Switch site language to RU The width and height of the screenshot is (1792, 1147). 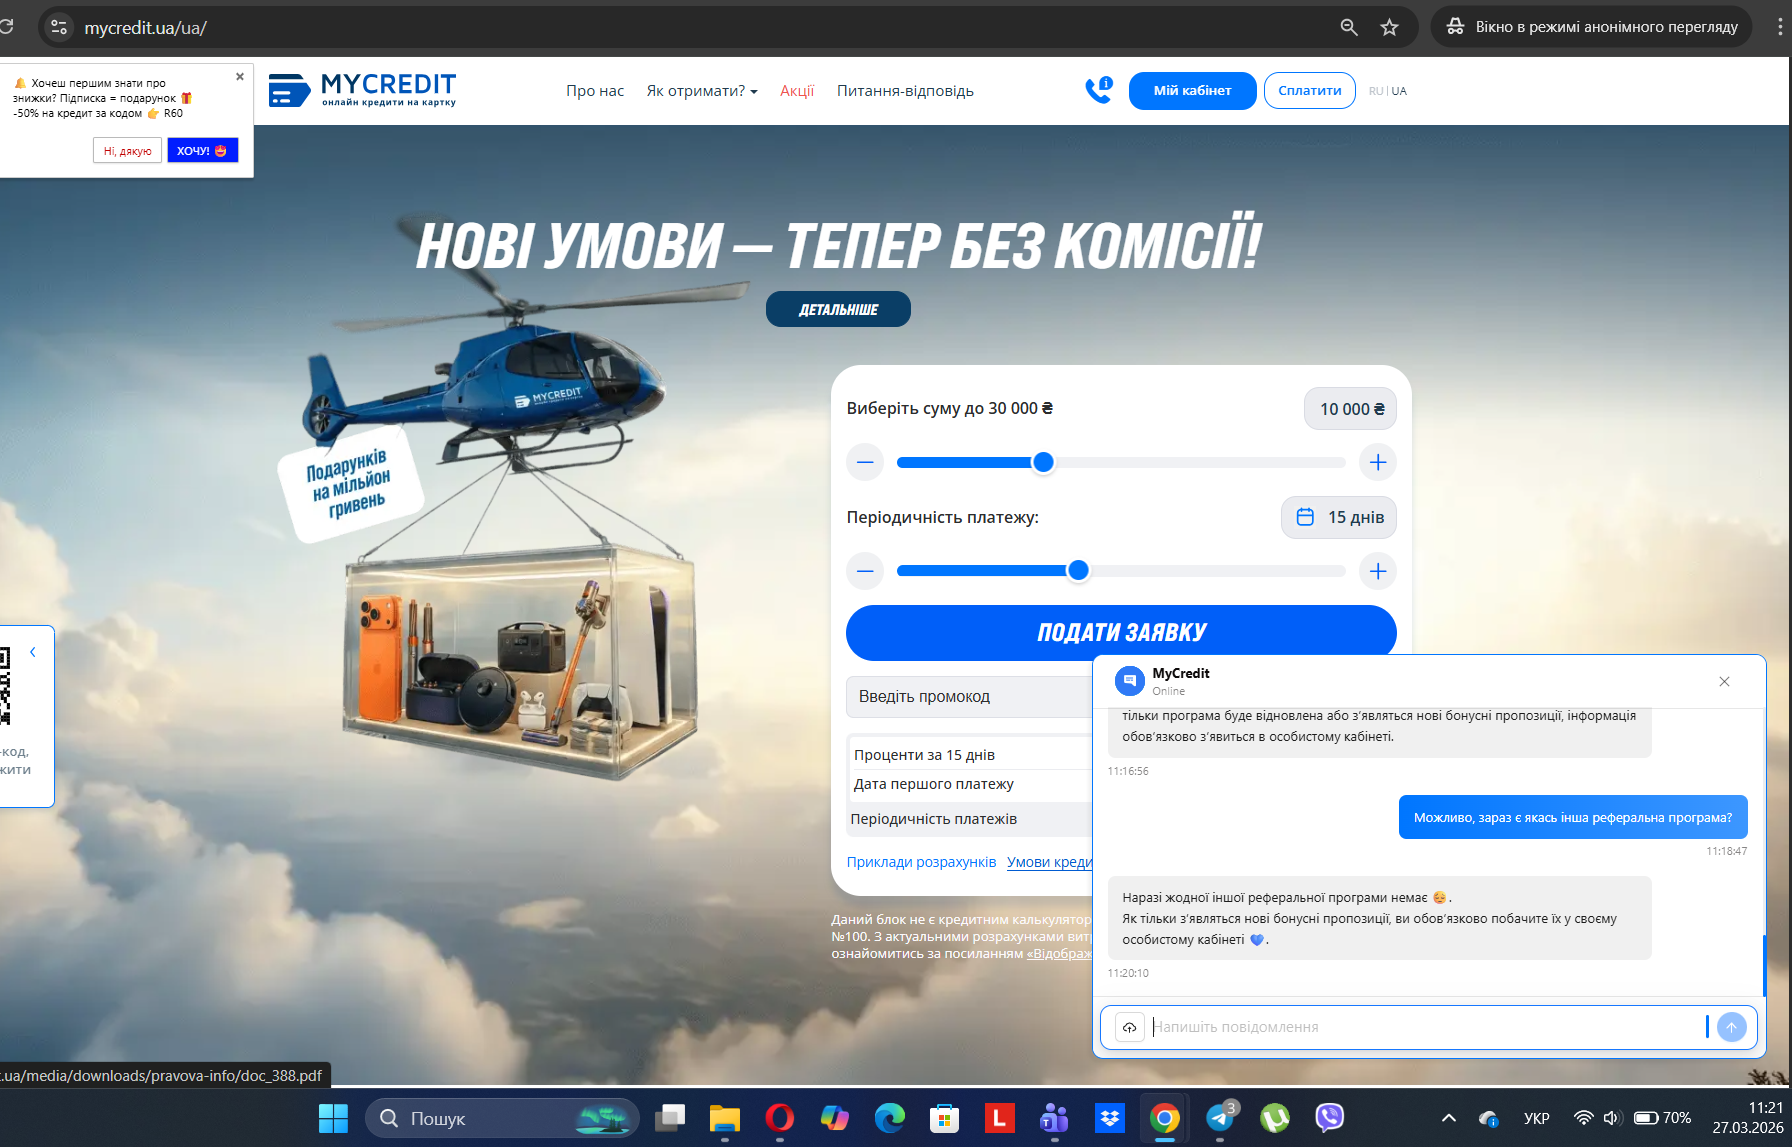pyautogui.click(x=1376, y=91)
